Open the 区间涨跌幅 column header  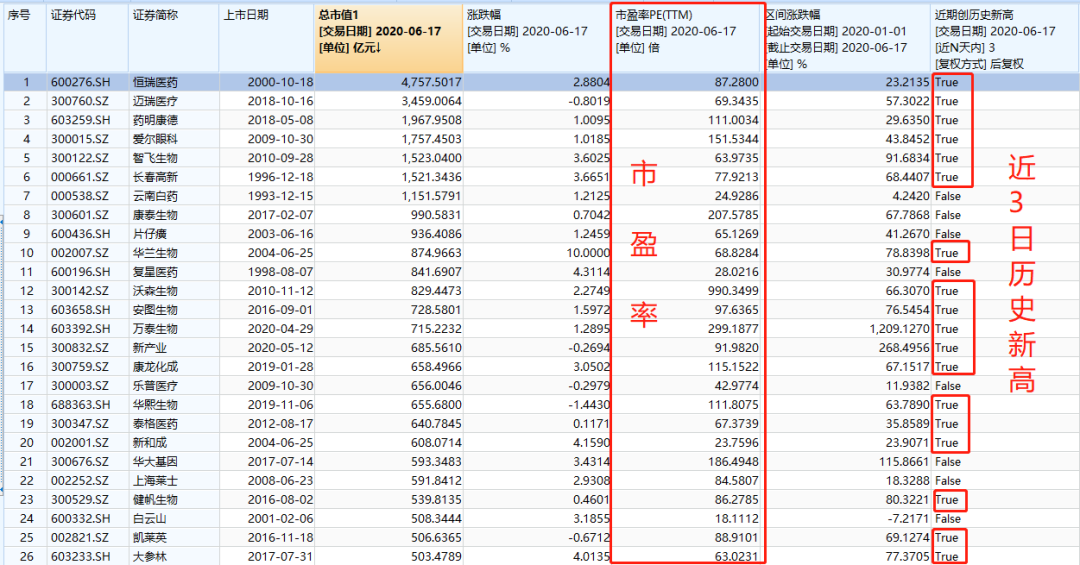pos(848,39)
